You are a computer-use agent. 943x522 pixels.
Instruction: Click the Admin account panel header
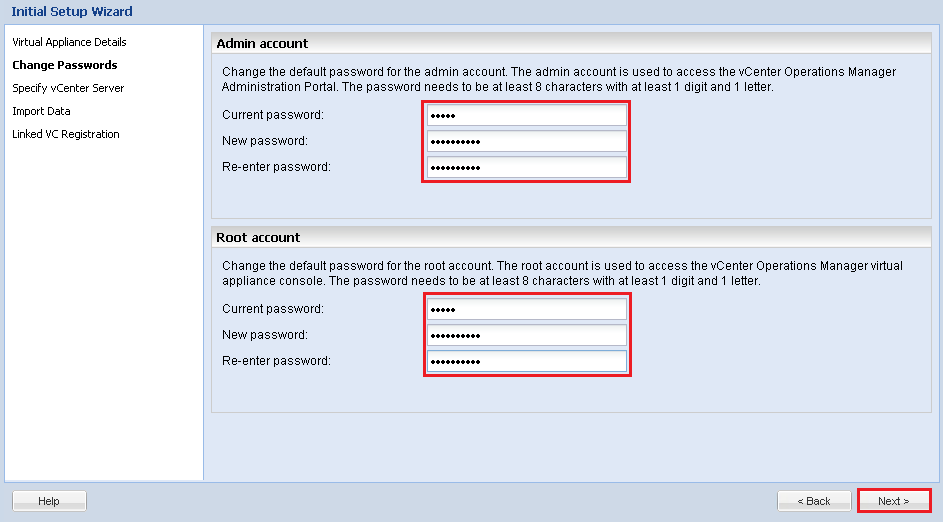262,43
